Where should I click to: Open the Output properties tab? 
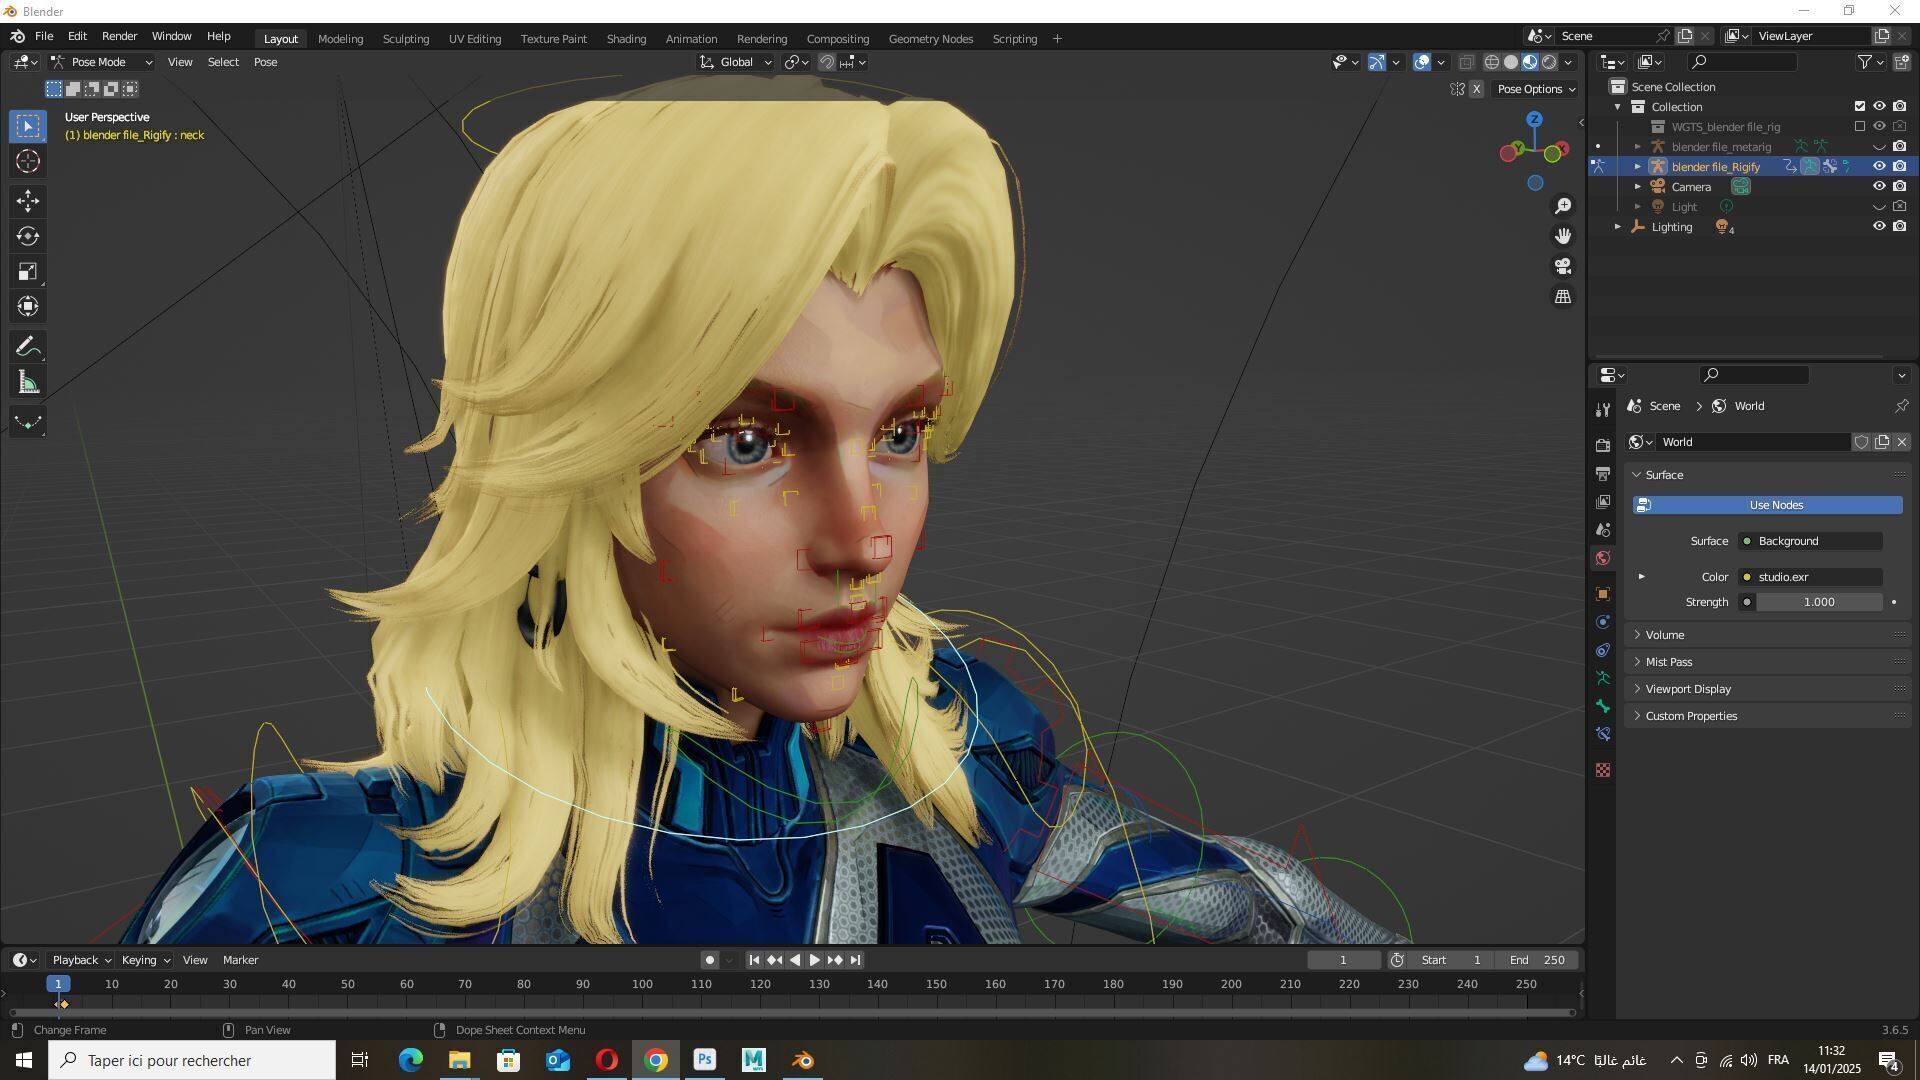[x=1603, y=473]
